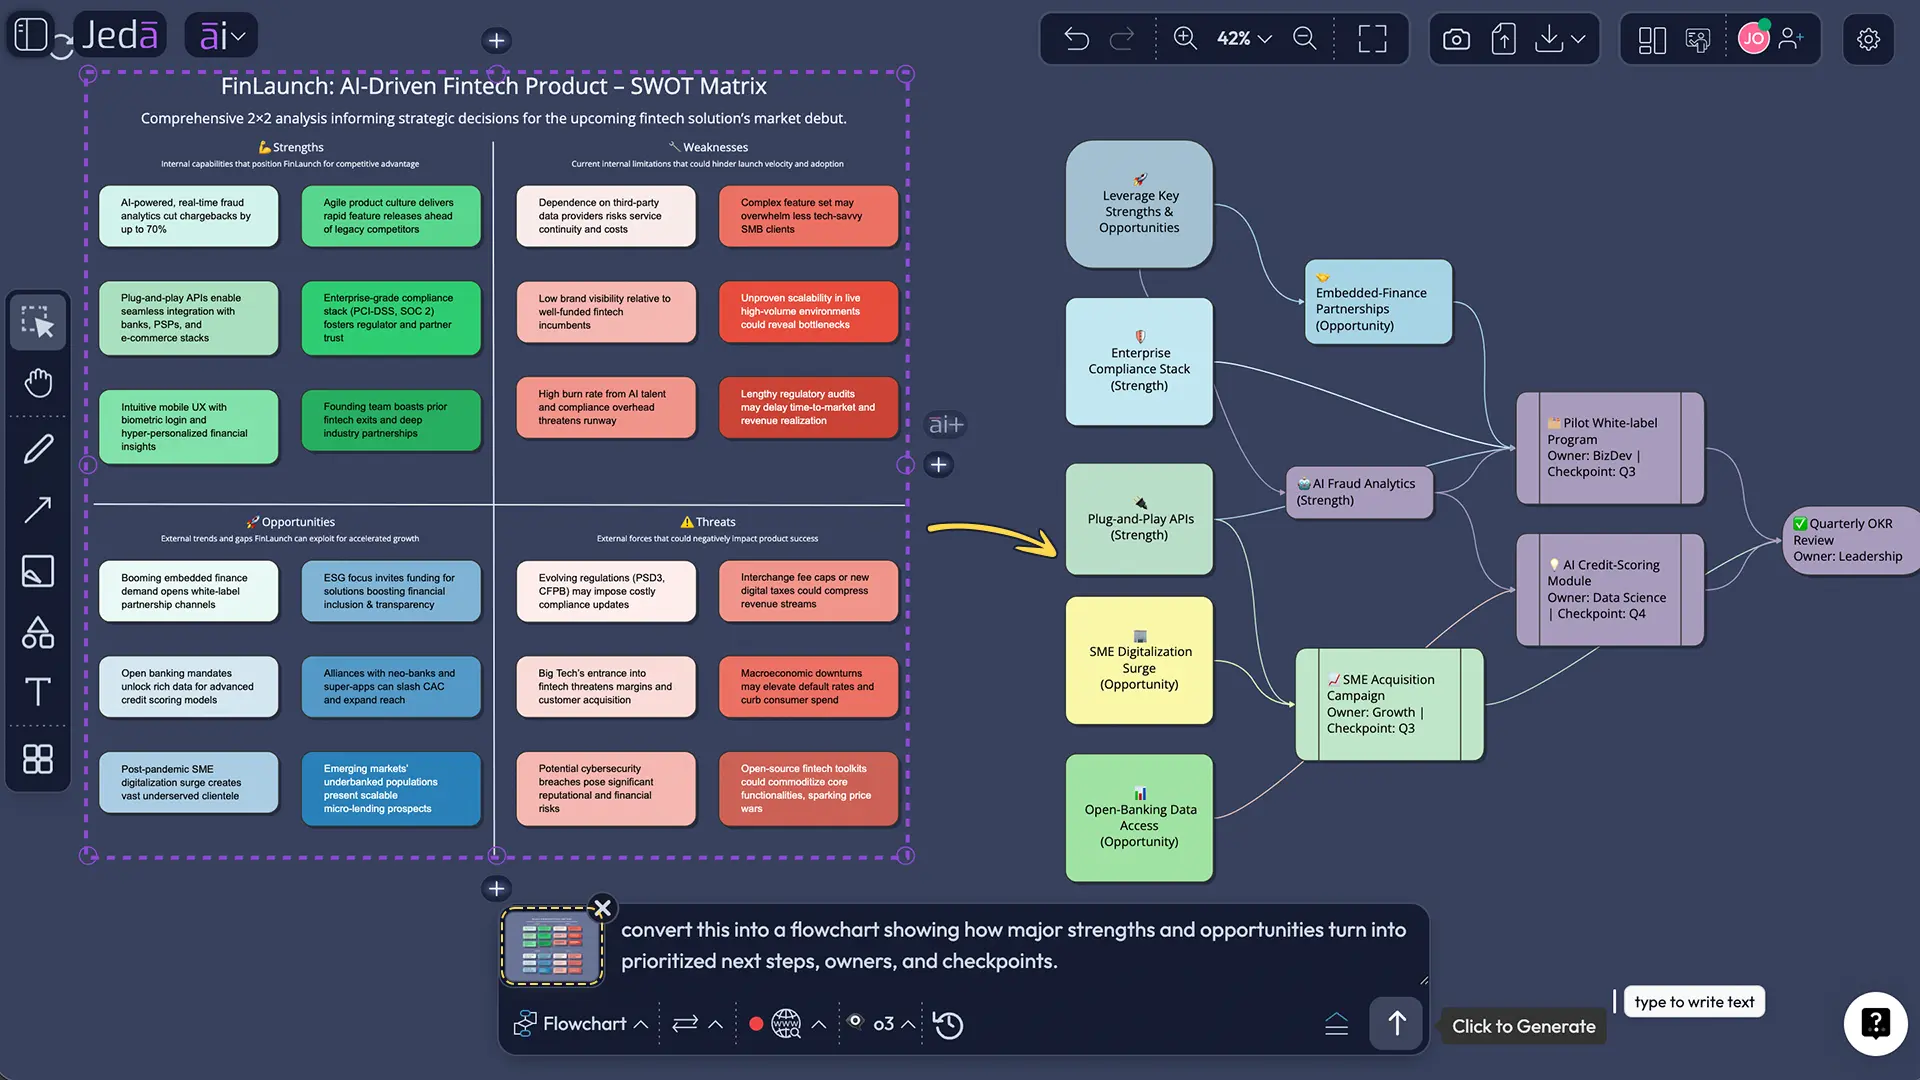
Task: Click the plus button below the frame
Action: click(496, 888)
